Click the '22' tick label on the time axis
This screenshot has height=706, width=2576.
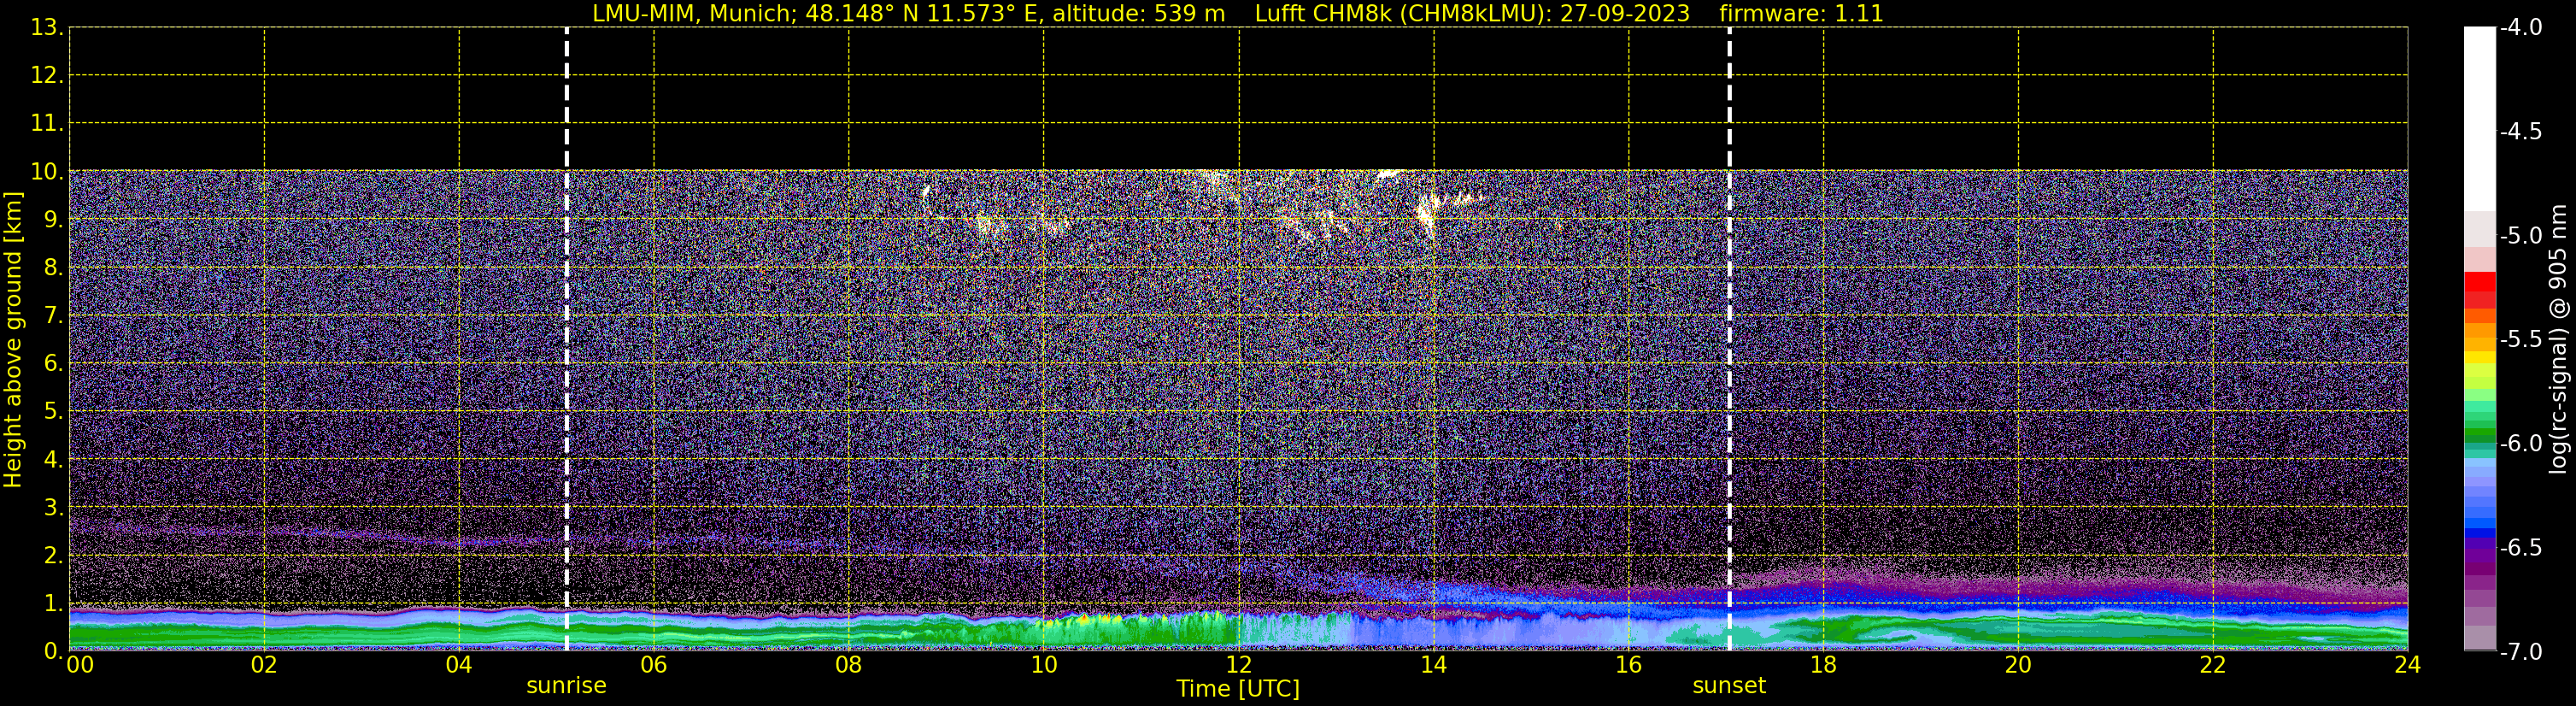[x=2213, y=665]
